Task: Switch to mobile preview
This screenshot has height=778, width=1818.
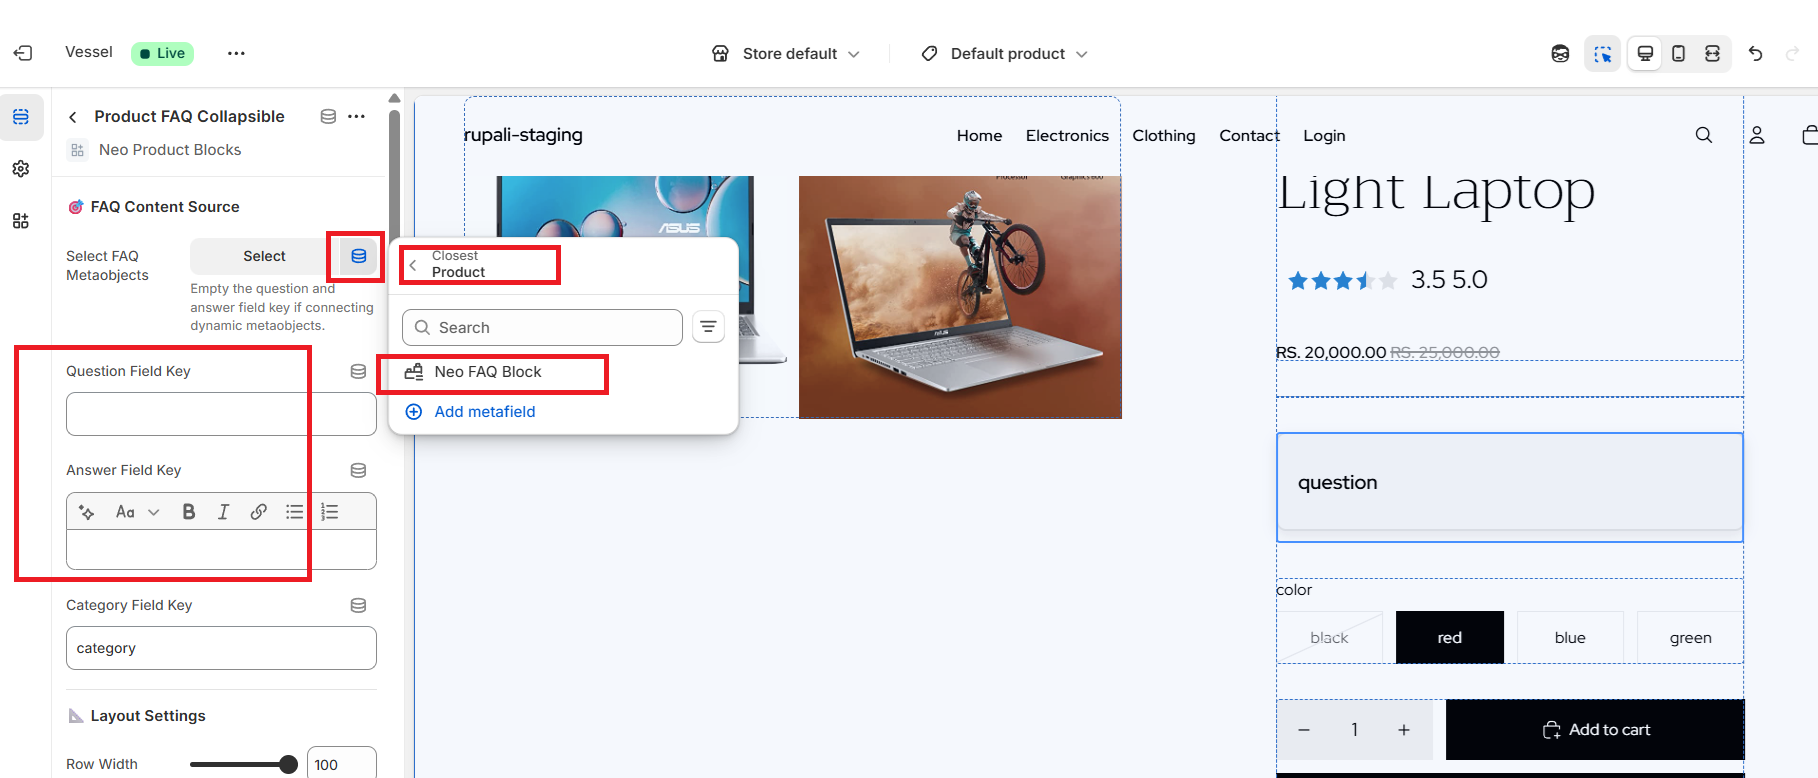Action: pos(1679,54)
